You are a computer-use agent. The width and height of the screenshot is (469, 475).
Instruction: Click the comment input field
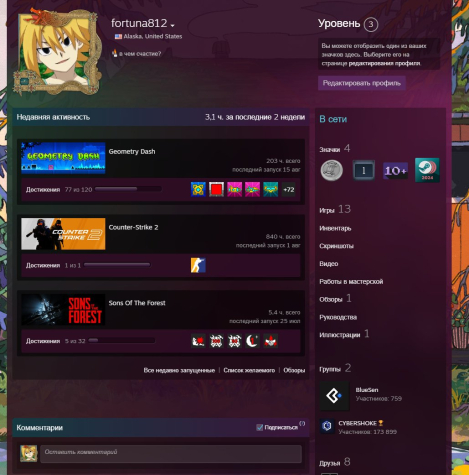171,453
